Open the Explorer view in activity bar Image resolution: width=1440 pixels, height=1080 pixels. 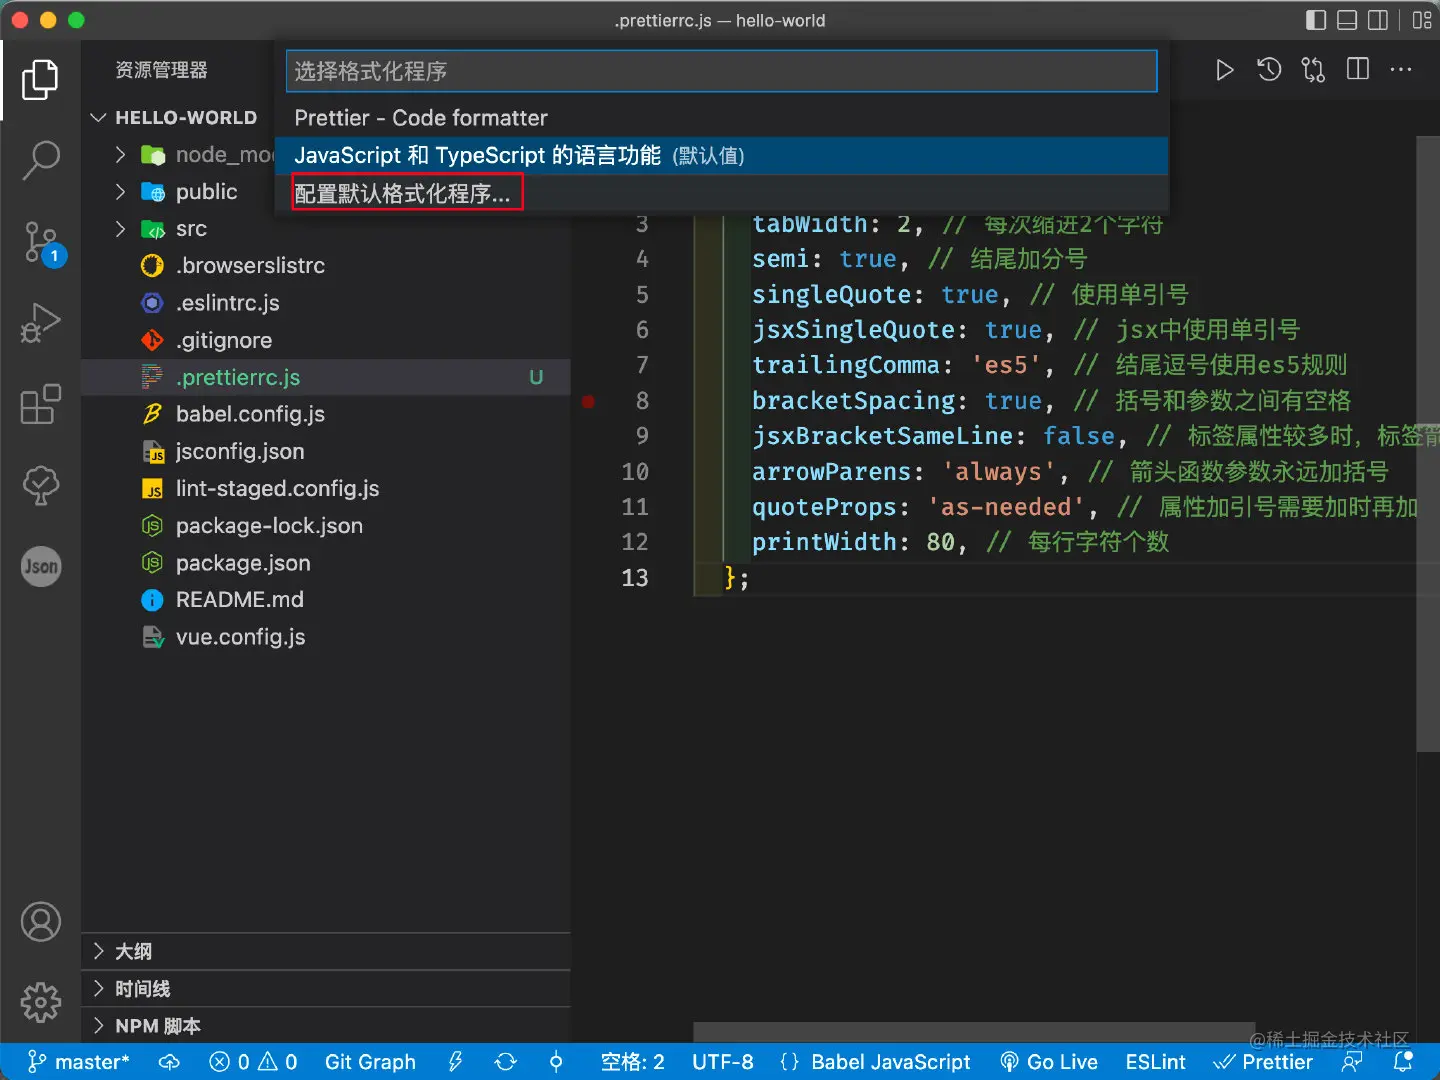(40, 80)
